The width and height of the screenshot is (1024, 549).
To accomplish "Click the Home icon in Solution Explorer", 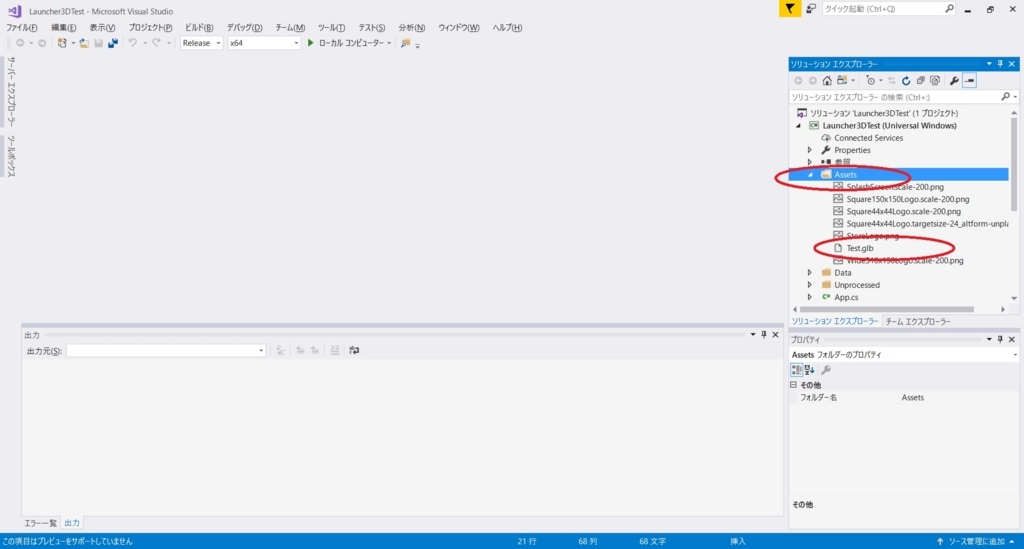I will [x=827, y=81].
